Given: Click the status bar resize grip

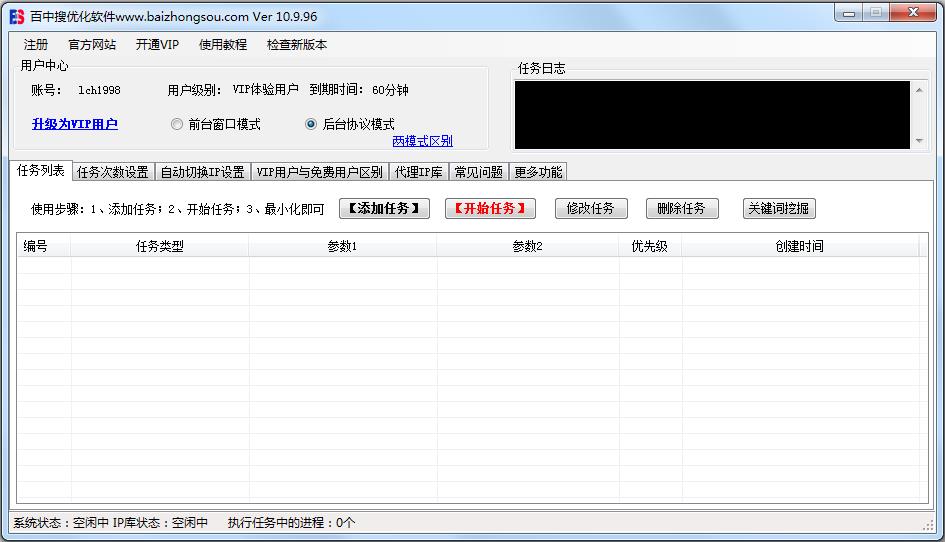Looking at the screenshot, I should click(929, 525).
